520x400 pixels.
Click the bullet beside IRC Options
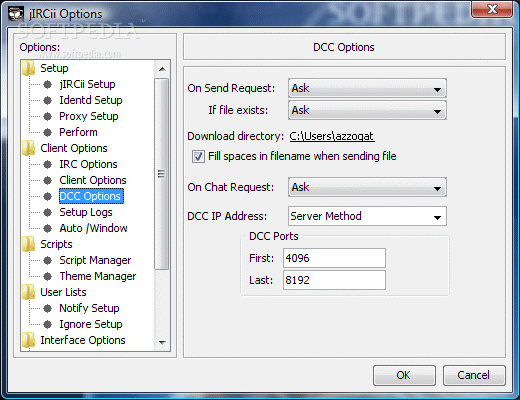click(x=48, y=164)
